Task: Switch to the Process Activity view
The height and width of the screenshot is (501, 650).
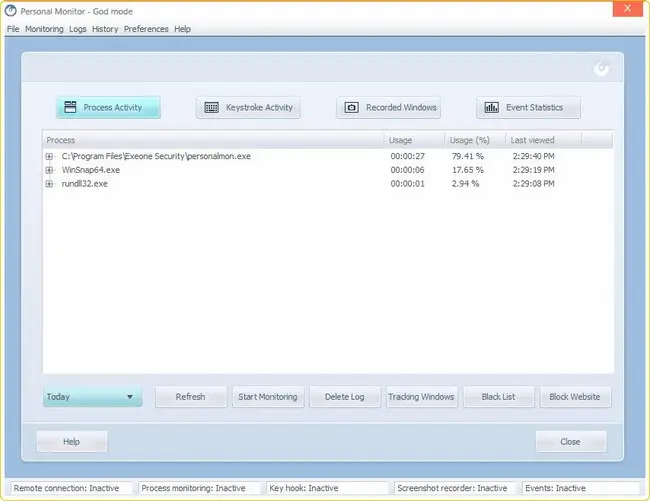Action: click(108, 107)
